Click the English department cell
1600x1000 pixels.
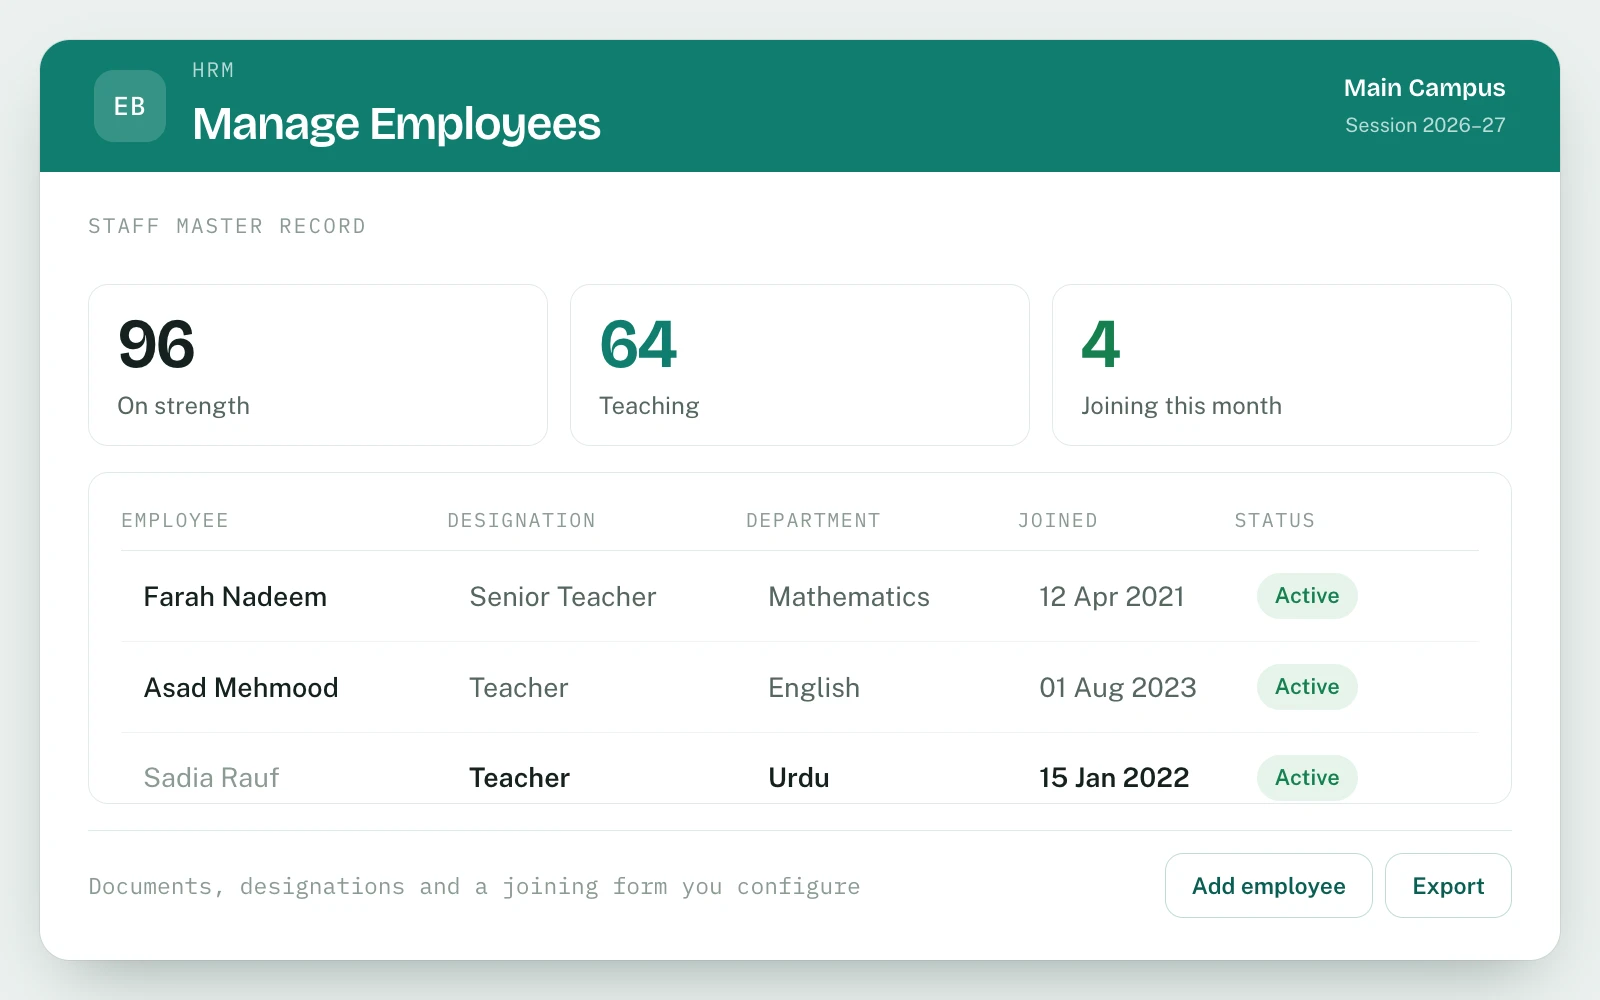pos(814,688)
